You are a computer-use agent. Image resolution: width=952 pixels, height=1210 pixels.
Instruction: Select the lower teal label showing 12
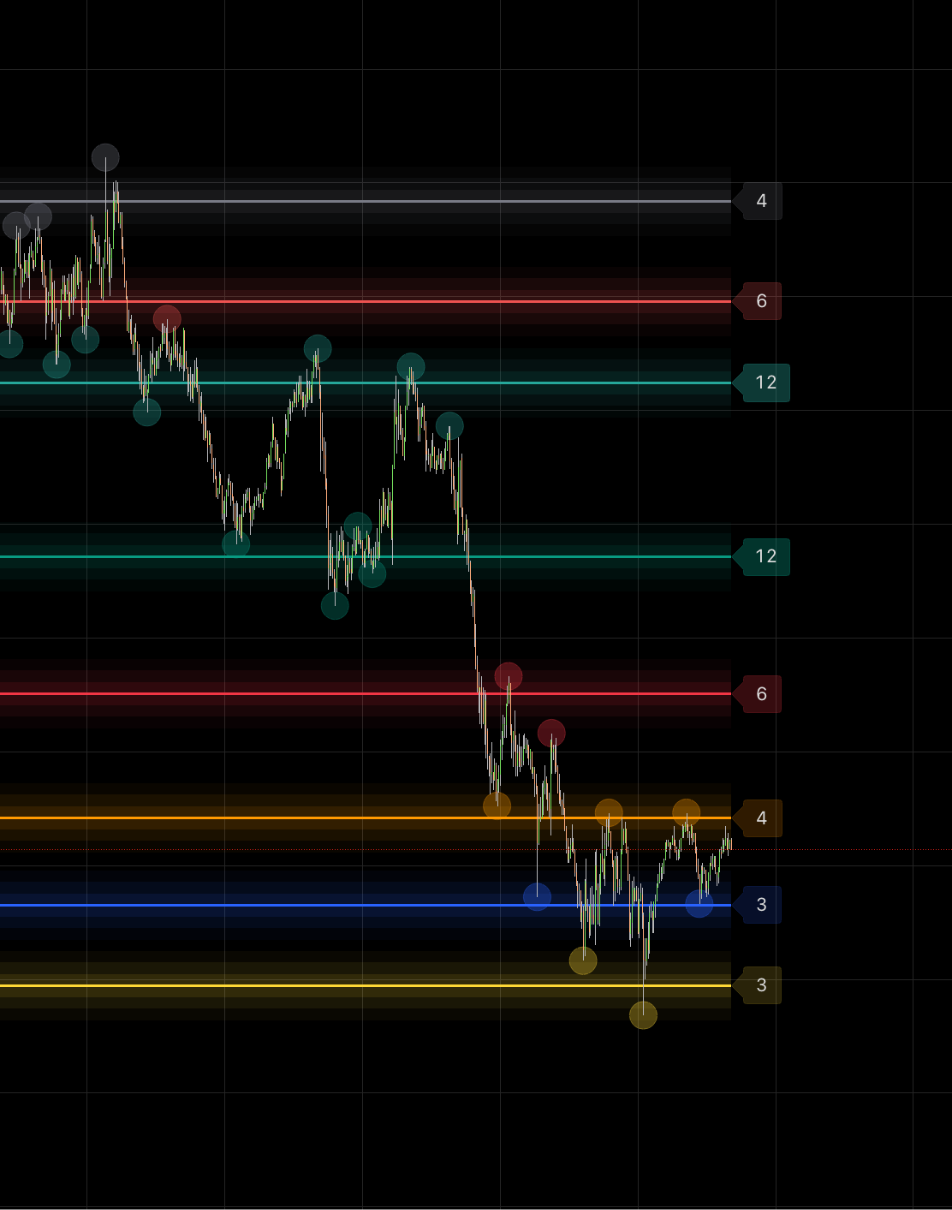pos(765,557)
